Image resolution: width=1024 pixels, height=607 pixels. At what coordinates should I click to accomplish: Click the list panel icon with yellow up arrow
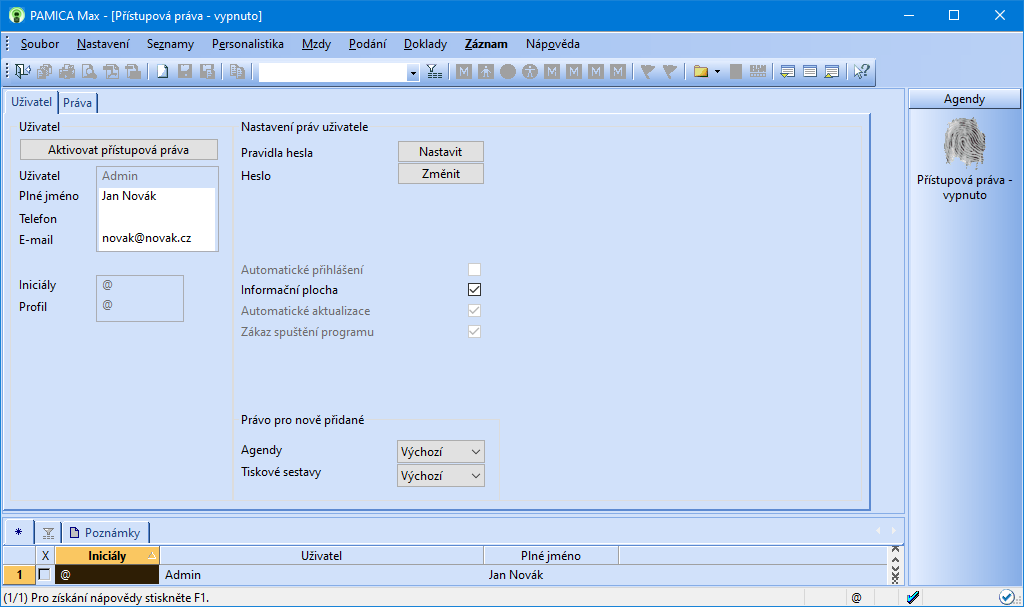click(x=831, y=71)
